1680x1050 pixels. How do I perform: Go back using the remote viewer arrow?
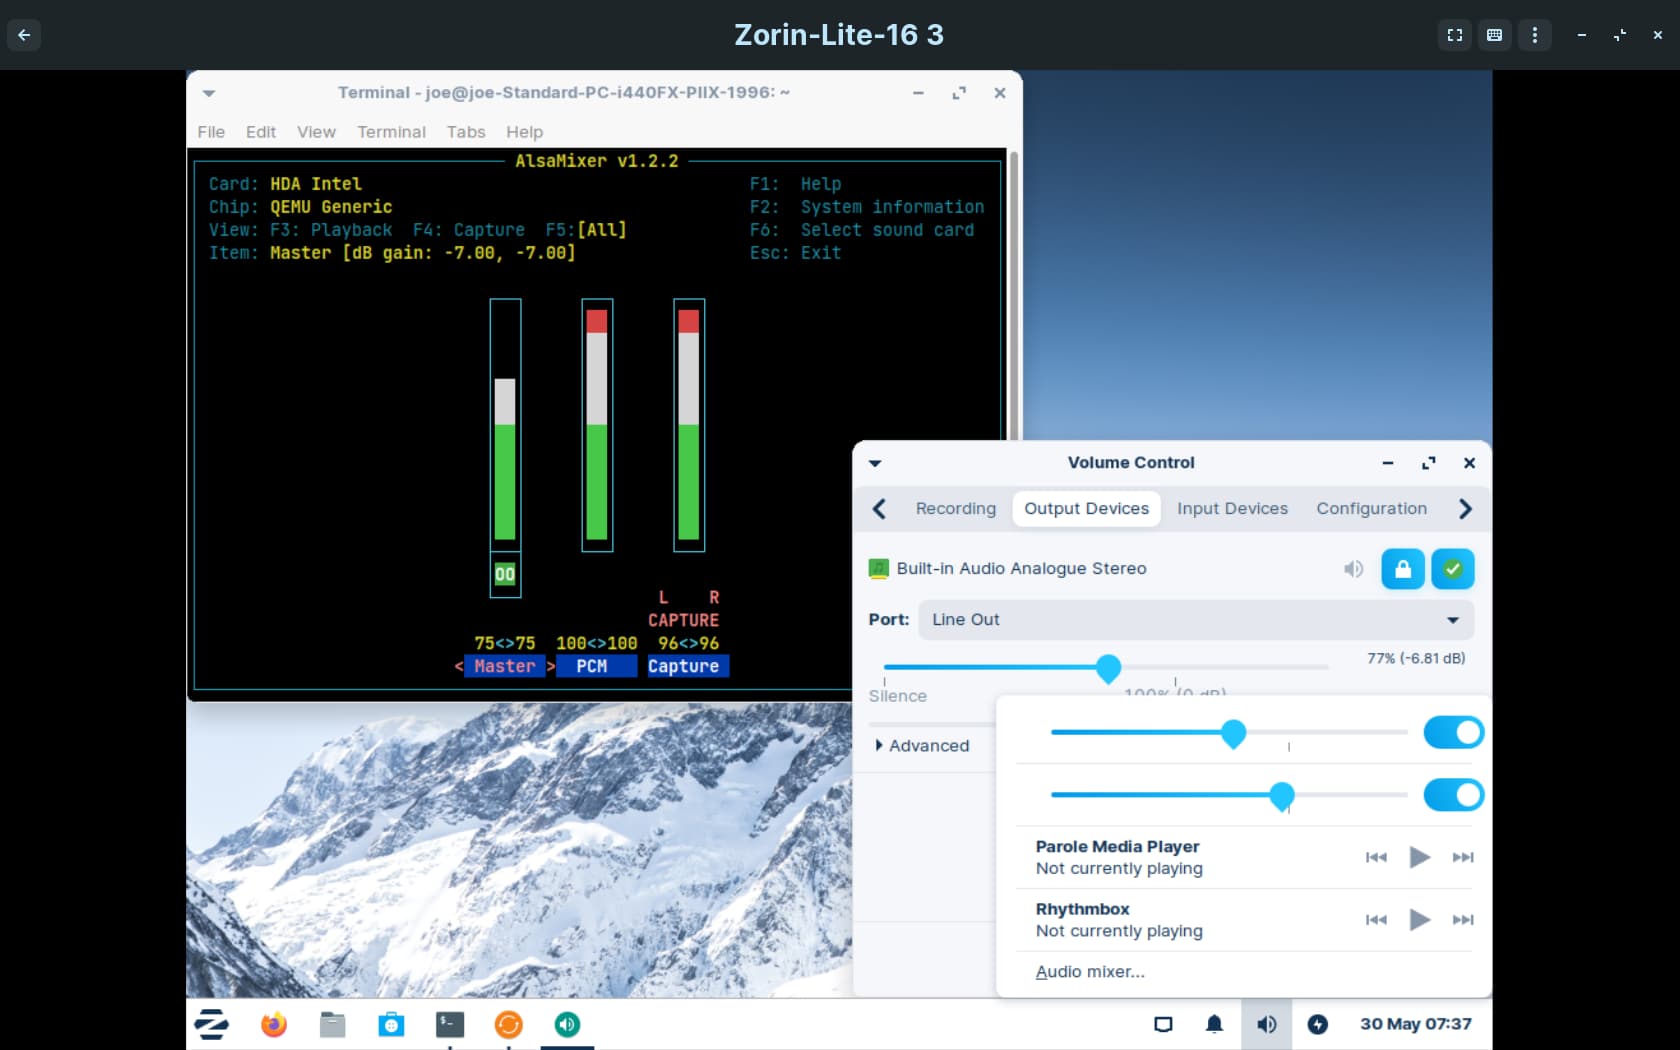(24, 35)
